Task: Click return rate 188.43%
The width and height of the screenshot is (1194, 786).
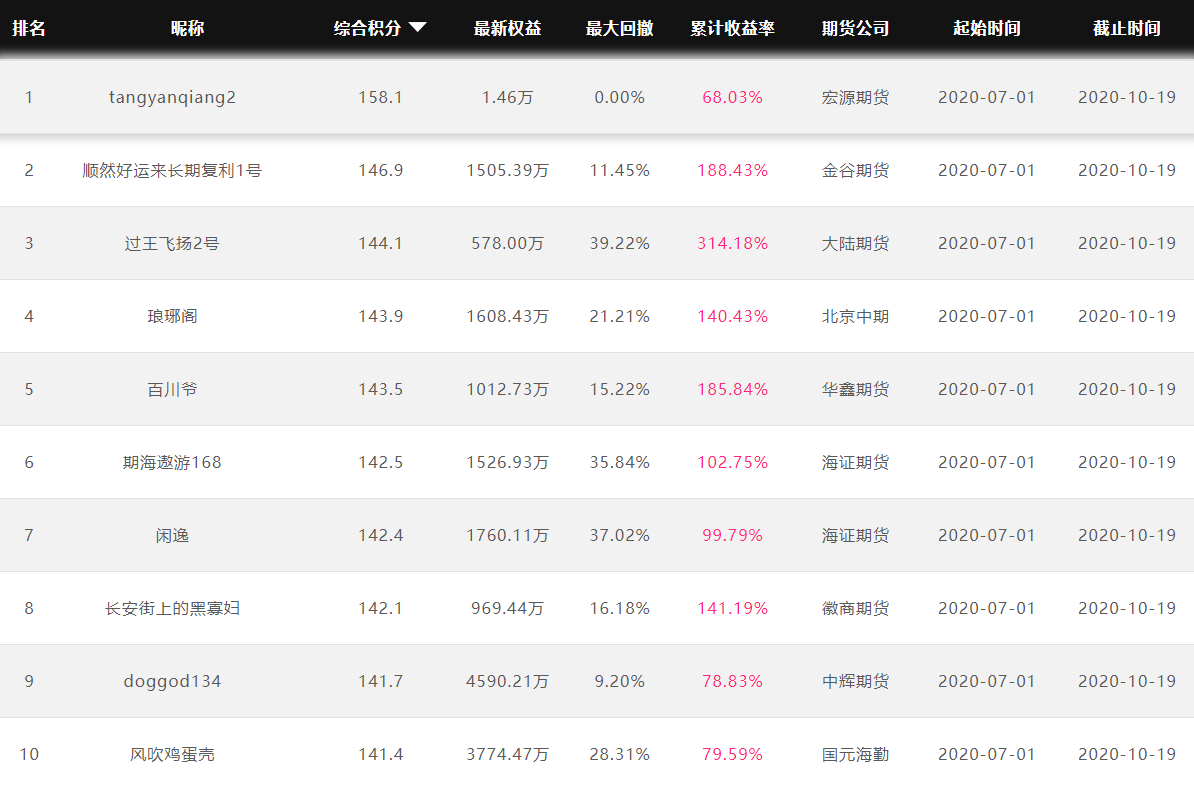Action: pyautogui.click(x=733, y=171)
